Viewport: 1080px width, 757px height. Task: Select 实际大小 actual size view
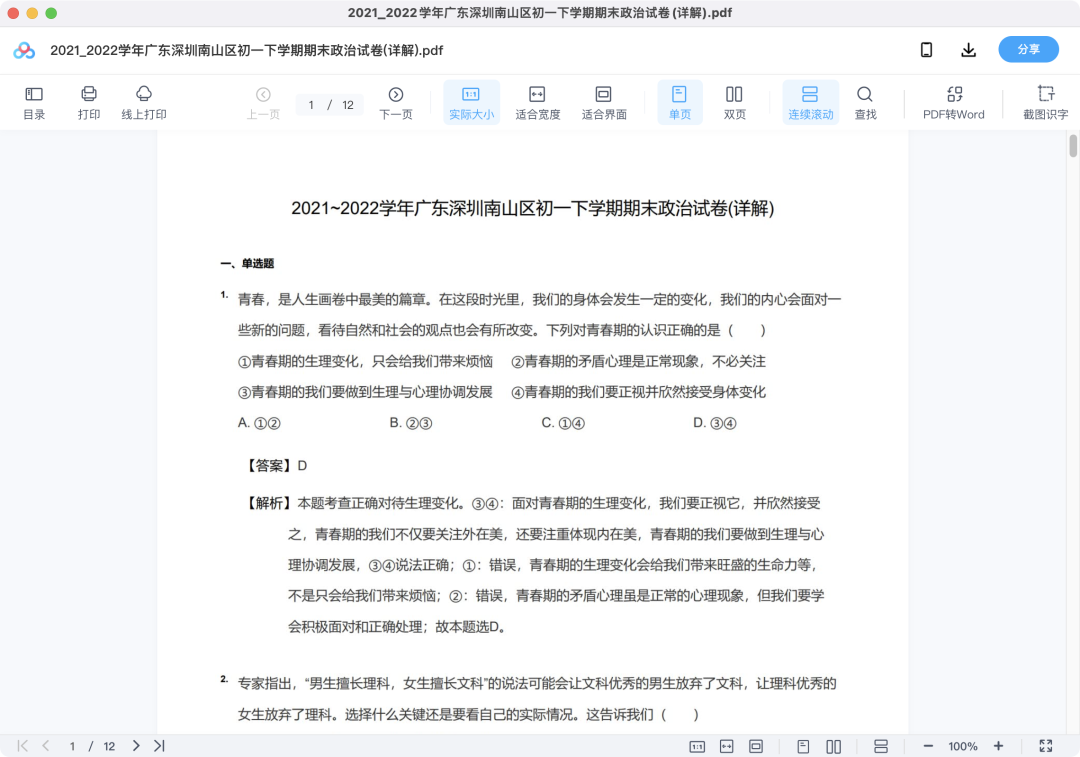[x=471, y=102]
